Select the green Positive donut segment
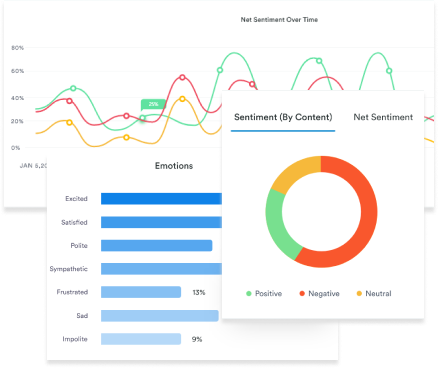 [278, 227]
